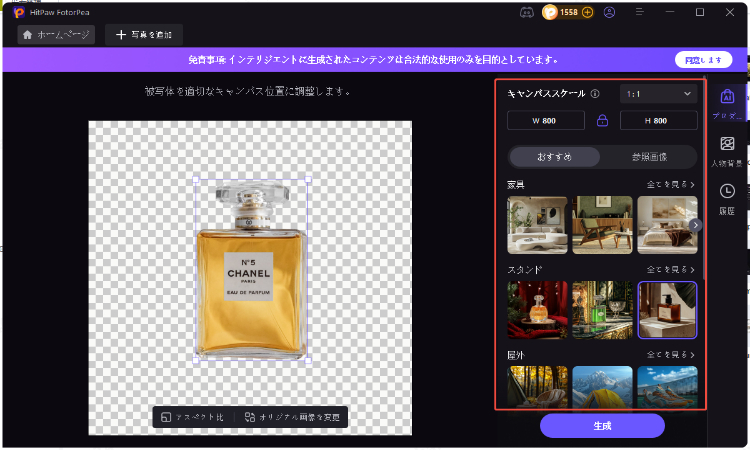Viewport: 750px width, 450px height.
Task: Click the info icon beside キャンバススケール
Action: [595, 94]
